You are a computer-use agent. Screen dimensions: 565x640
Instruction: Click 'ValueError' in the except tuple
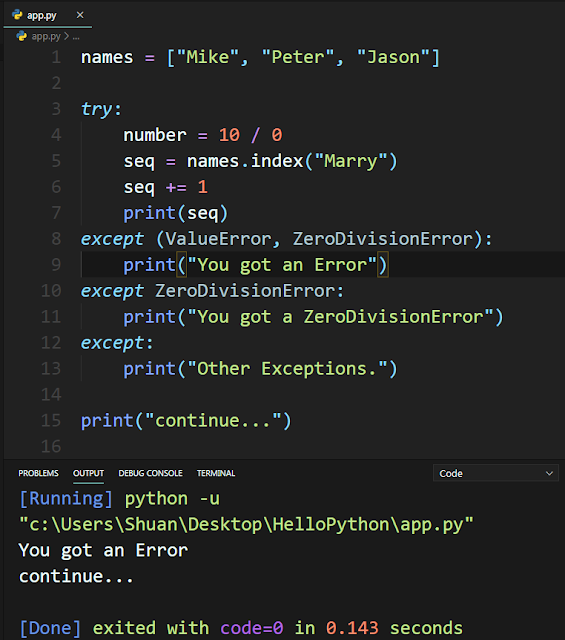coord(218,239)
